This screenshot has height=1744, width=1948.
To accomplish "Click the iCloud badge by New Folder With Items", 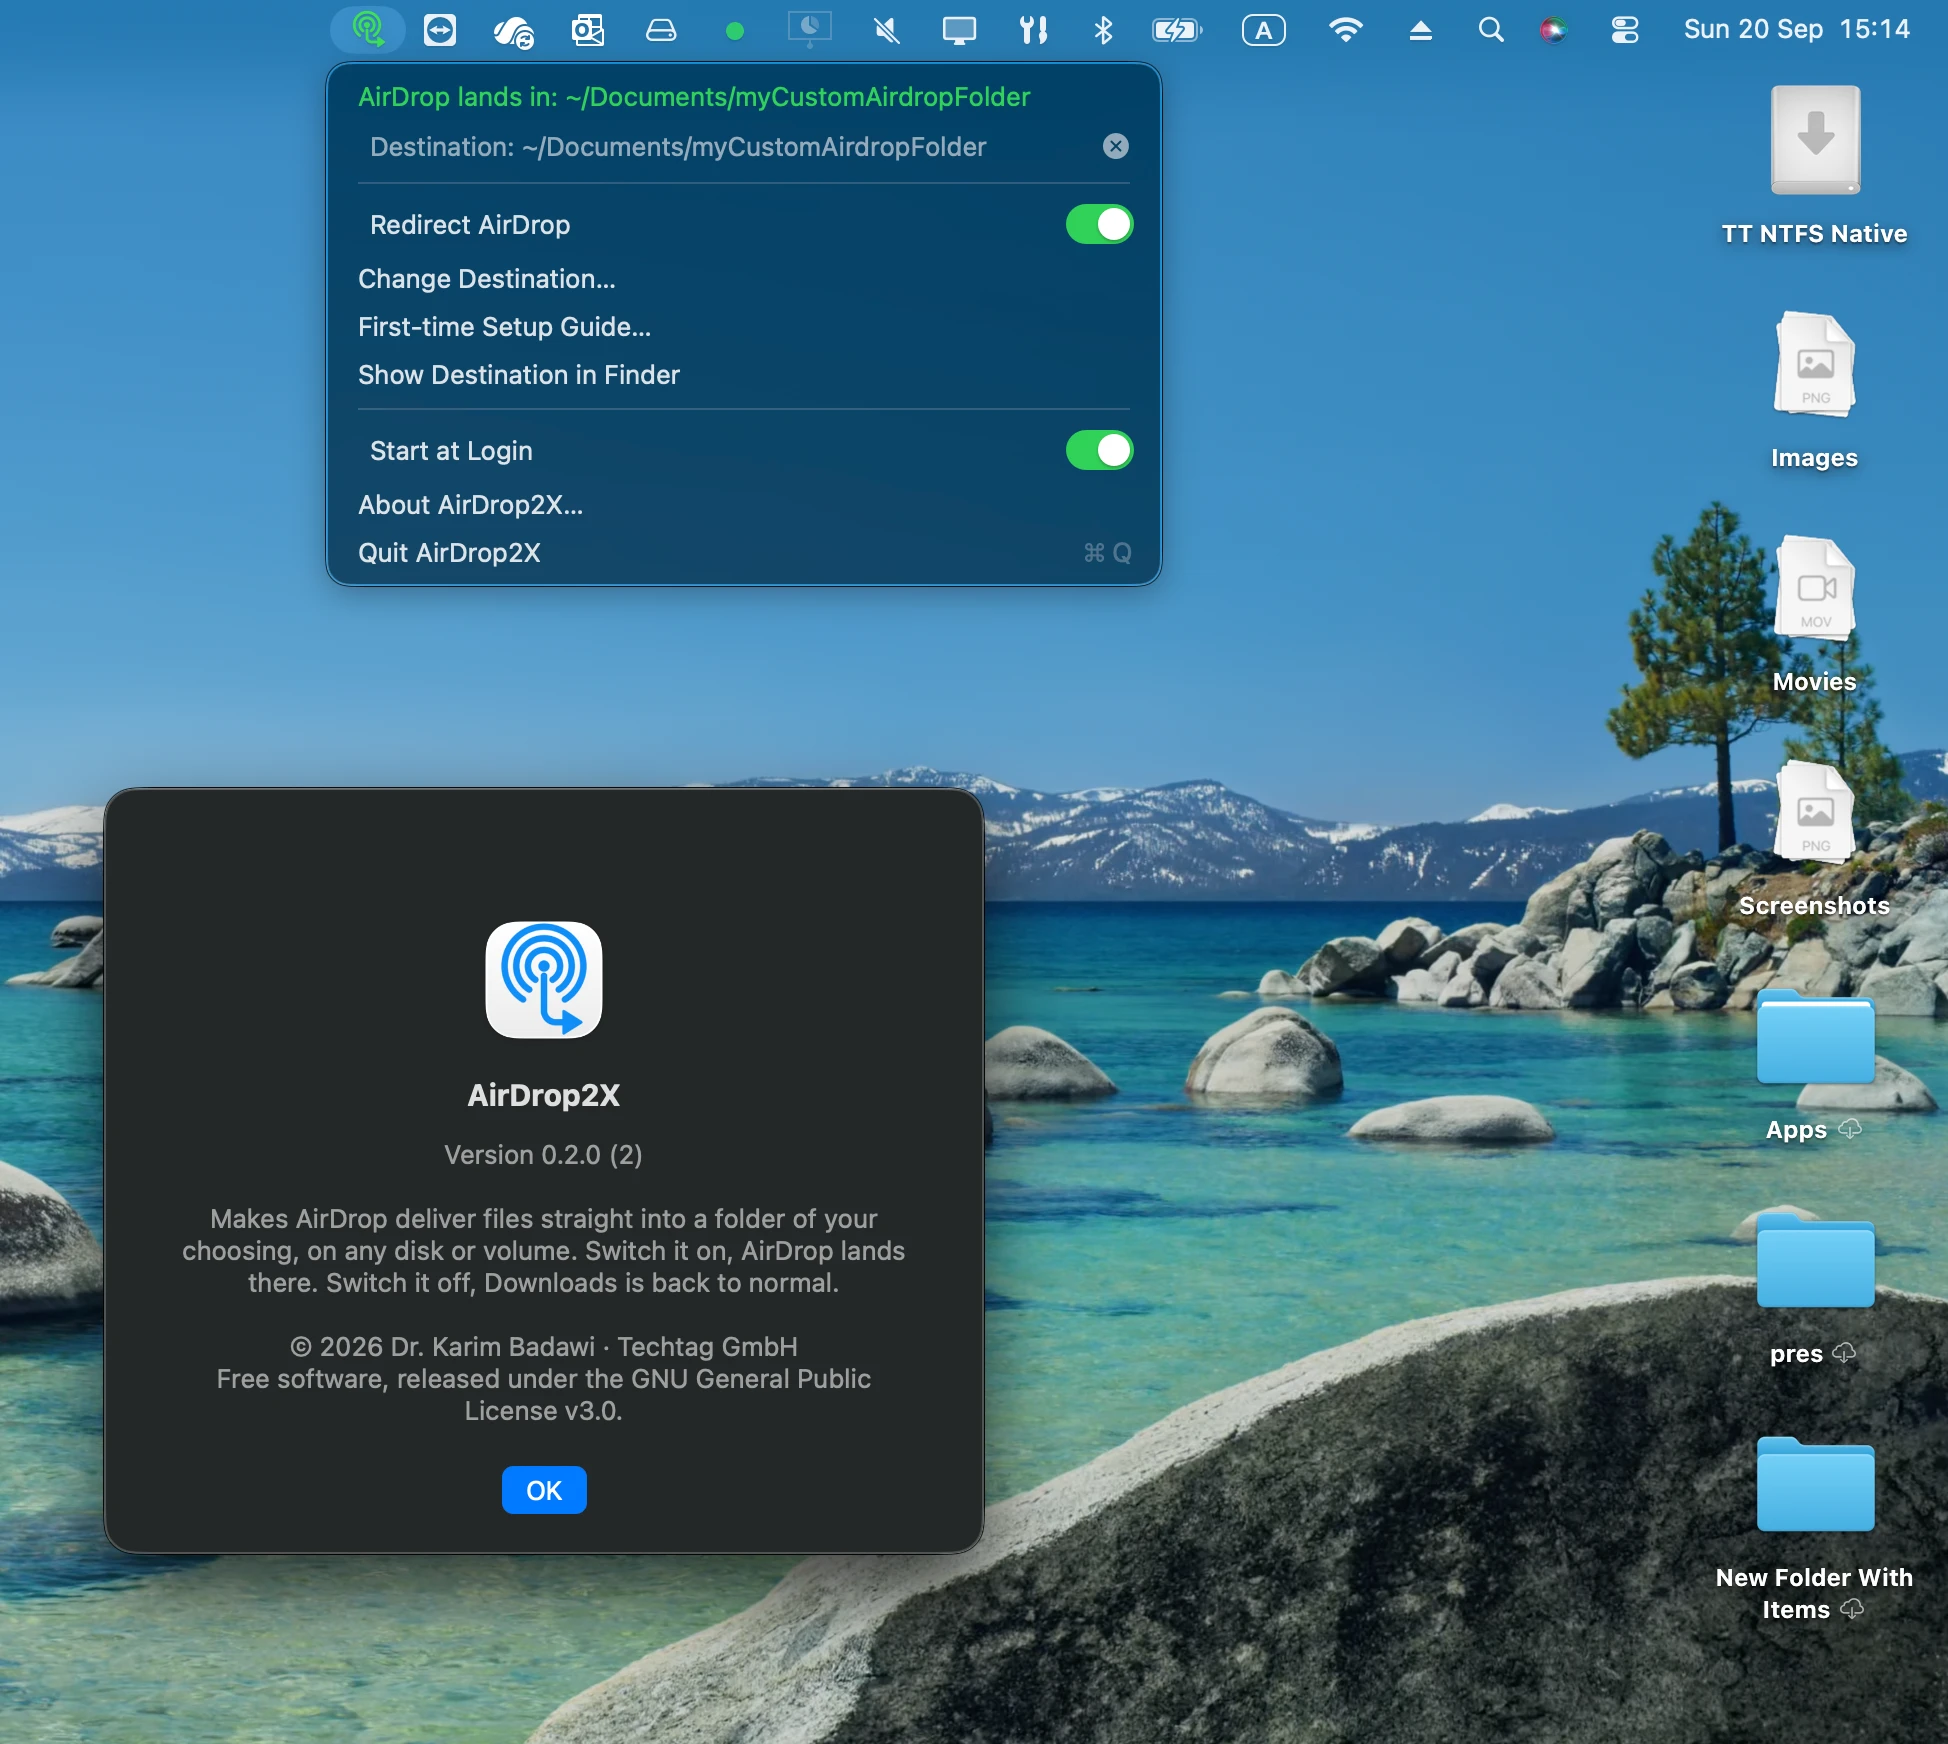I will click(1852, 1609).
